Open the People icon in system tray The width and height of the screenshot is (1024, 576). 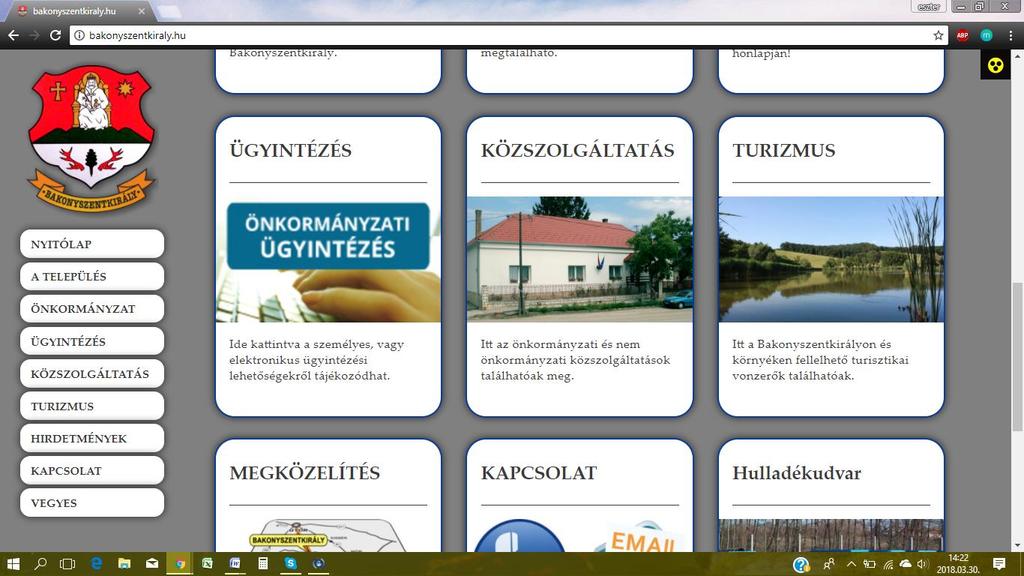pyautogui.click(x=829, y=564)
